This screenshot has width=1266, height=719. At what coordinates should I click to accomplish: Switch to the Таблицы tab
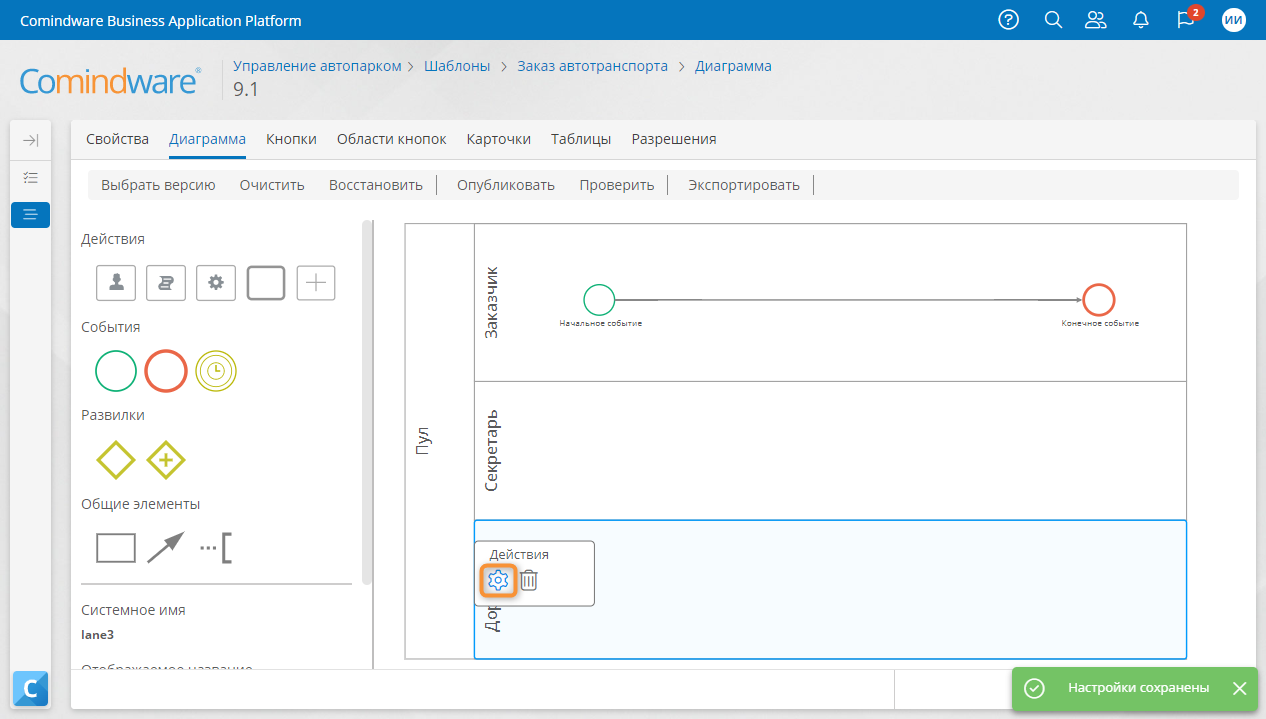point(581,139)
